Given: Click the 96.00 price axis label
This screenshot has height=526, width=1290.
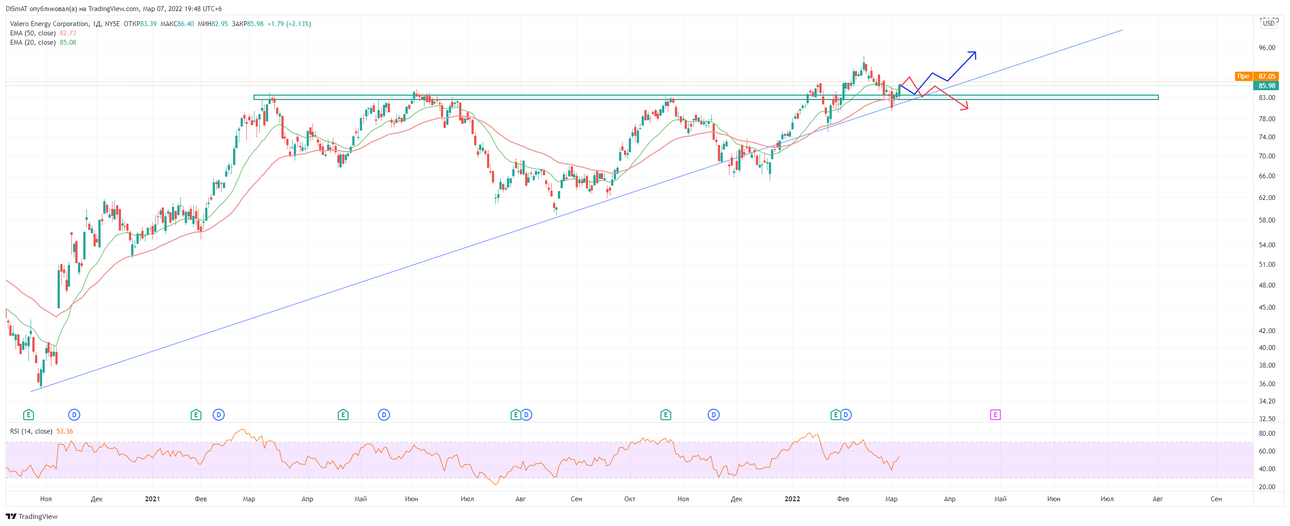Looking at the screenshot, I should point(1267,47).
